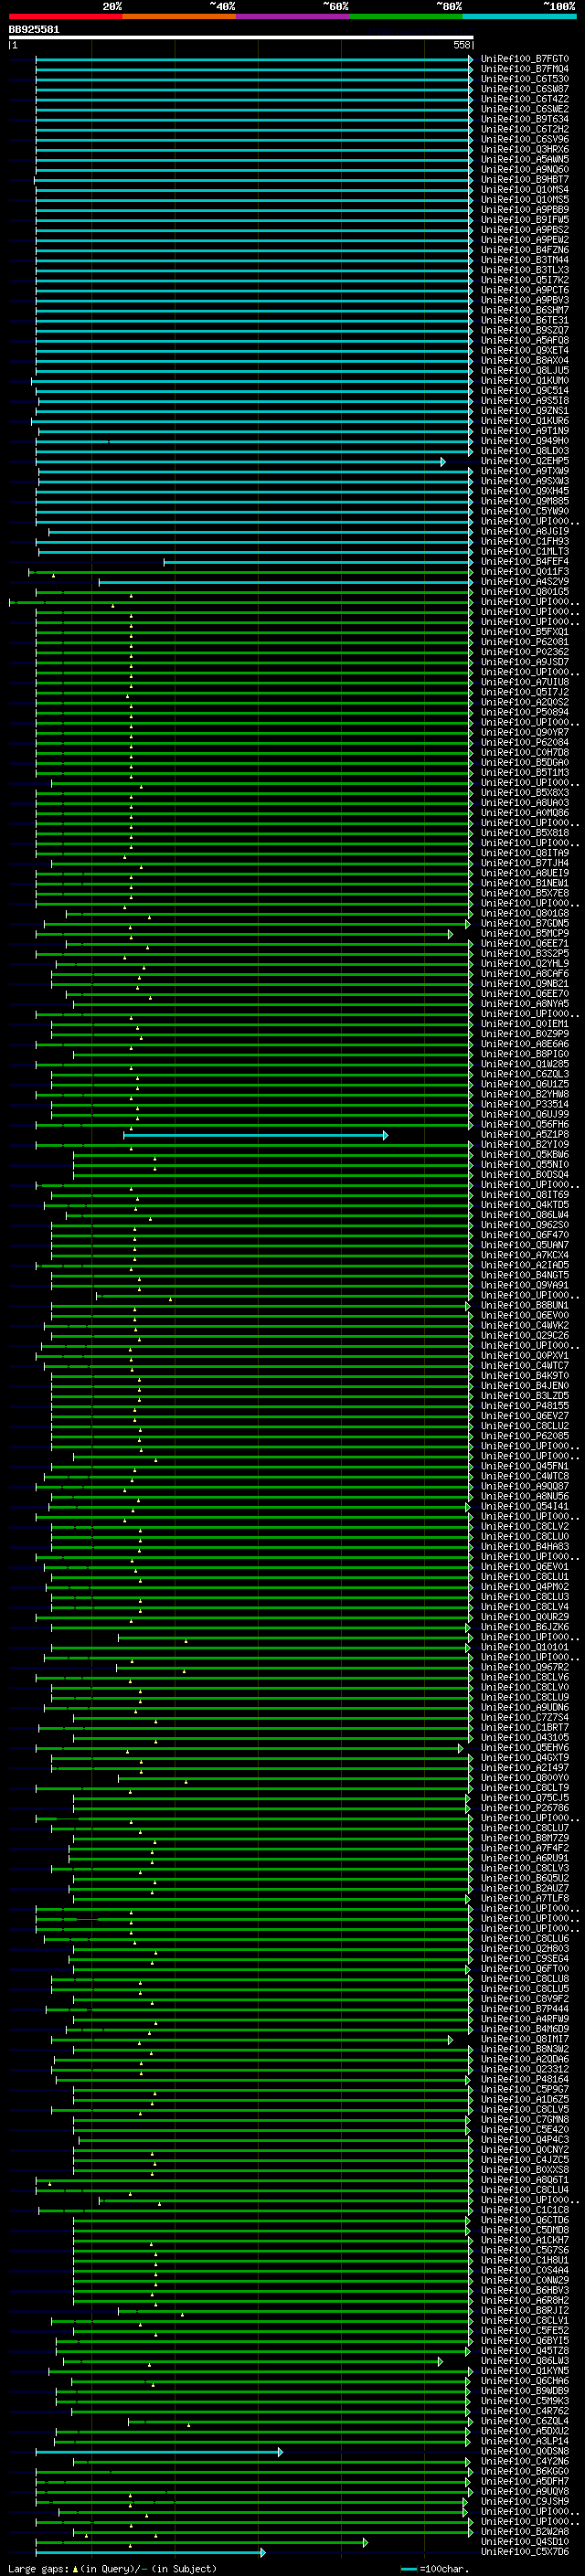Click hit label UniRef100_B7P444
The height and width of the screenshot is (2576, 585).
(x=524, y=2008)
